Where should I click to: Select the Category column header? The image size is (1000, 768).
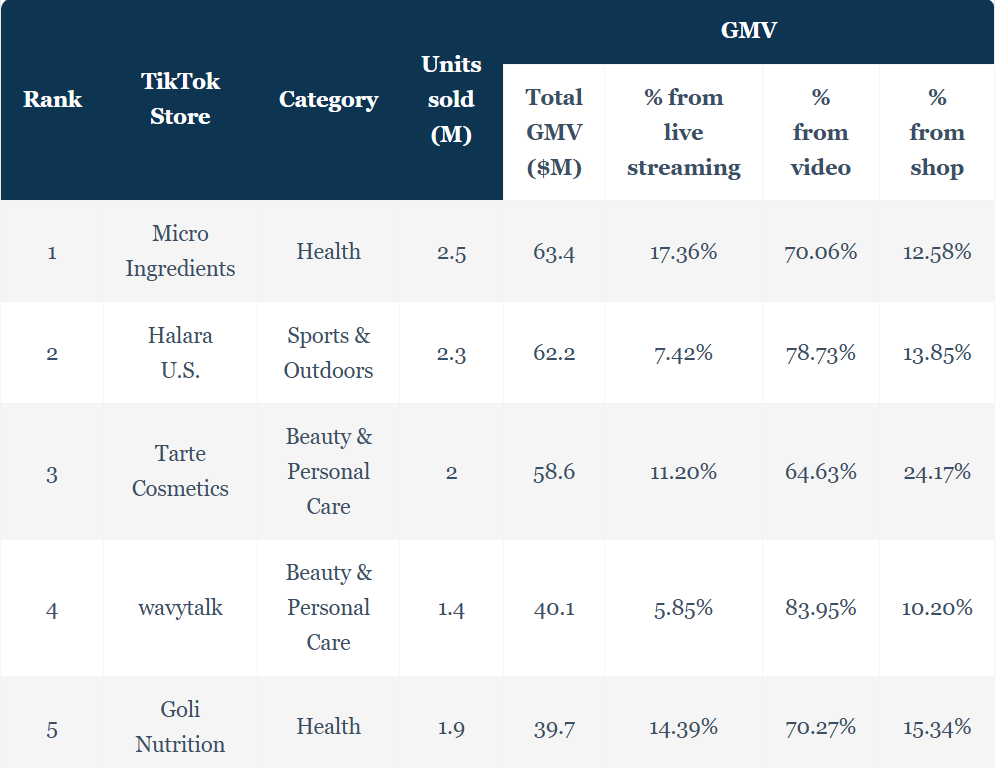[x=328, y=99]
